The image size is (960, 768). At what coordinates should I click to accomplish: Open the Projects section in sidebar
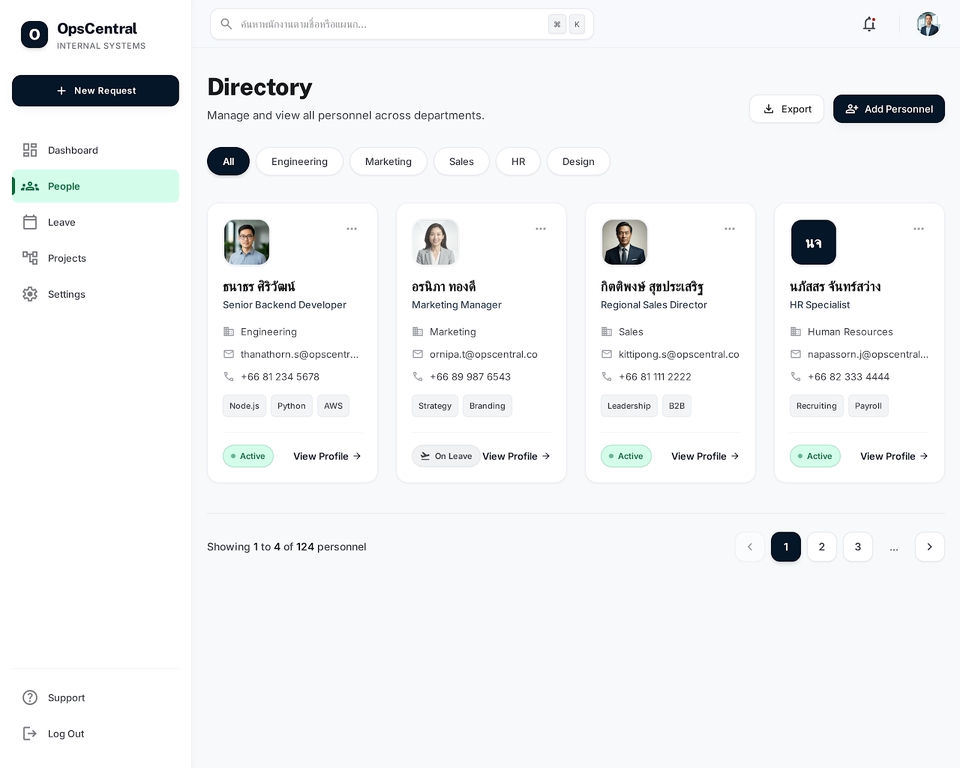coord(96,258)
